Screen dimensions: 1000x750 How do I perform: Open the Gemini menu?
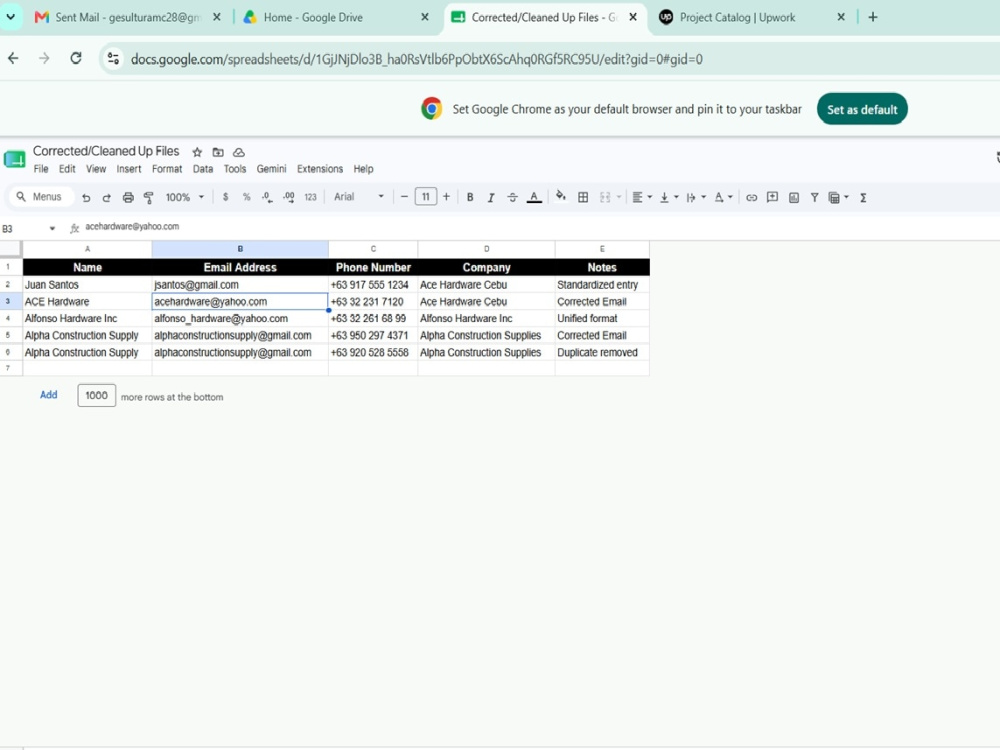[271, 169]
